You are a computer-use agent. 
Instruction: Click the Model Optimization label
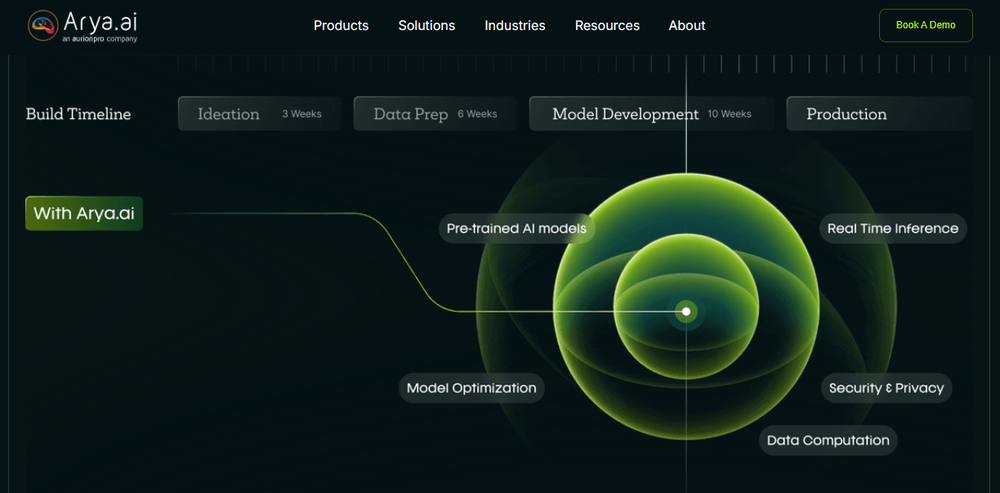pyautogui.click(x=471, y=388)
